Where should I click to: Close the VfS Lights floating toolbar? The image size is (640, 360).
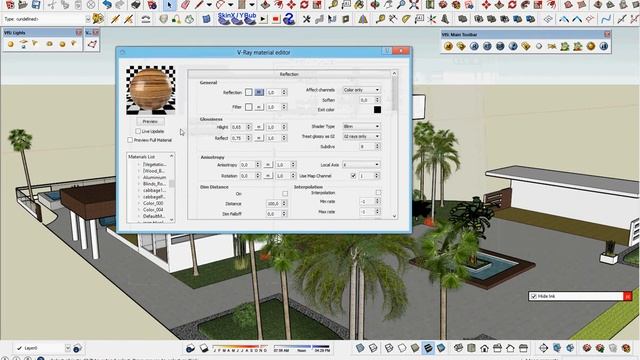pyautogui.click(x=78, y=32)
